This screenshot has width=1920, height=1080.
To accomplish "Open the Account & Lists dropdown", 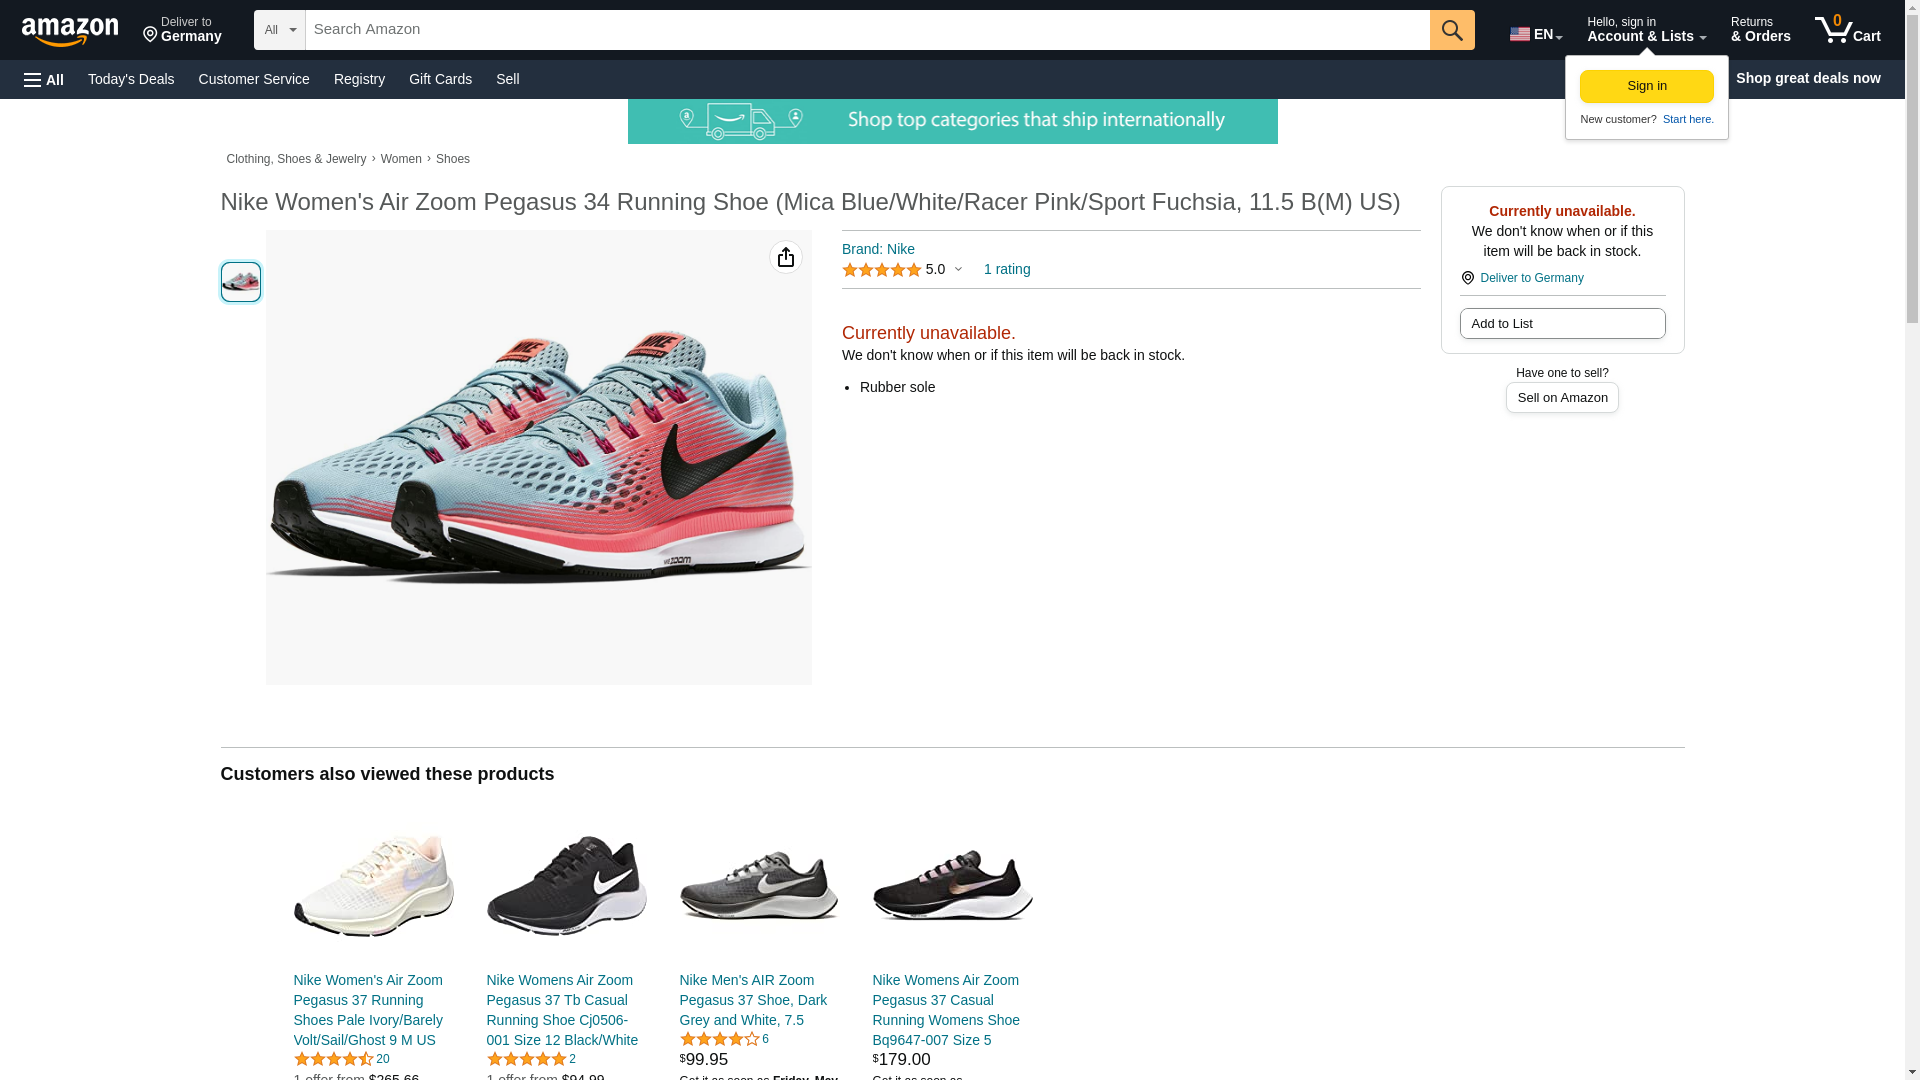I will pyautogui.click(x=1646, y=29).
